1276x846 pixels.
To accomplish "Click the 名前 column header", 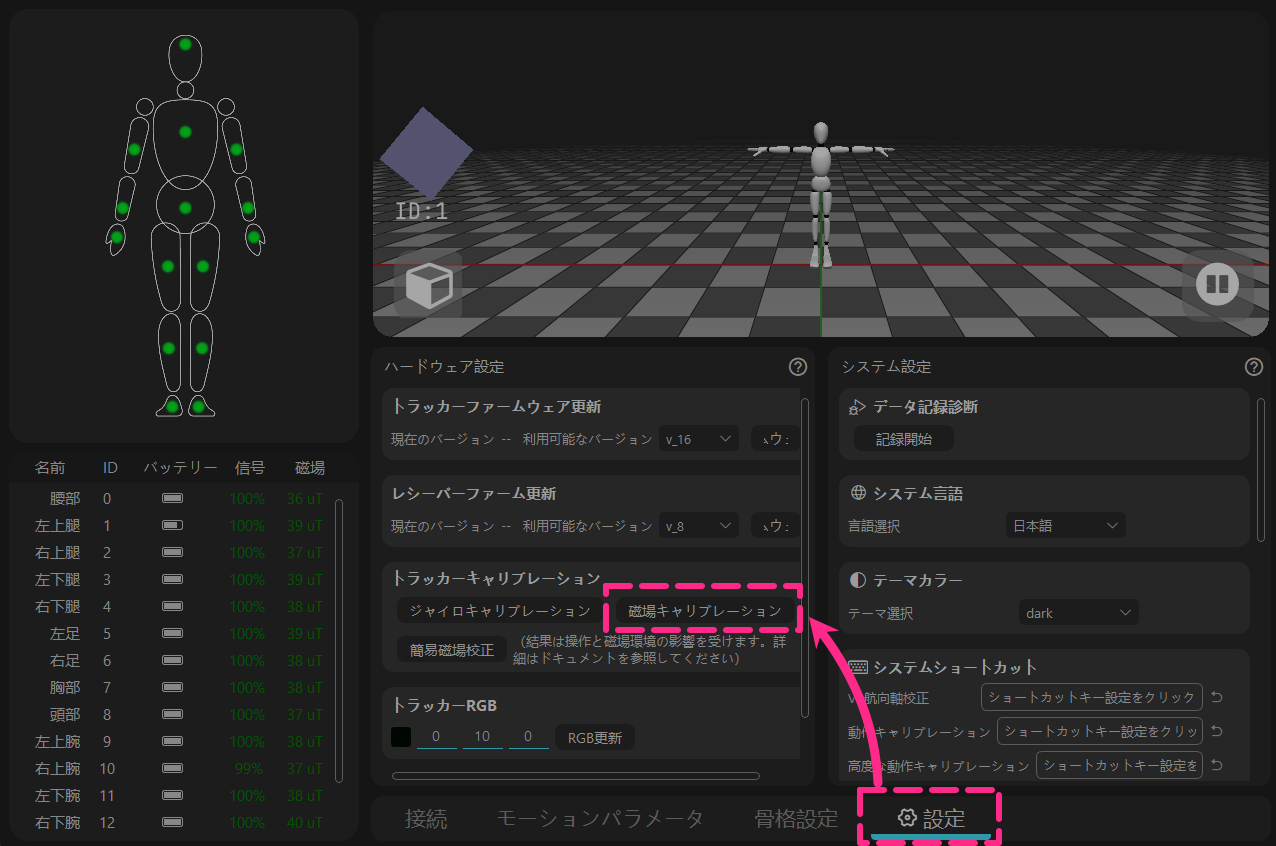I will pos(50,468).
